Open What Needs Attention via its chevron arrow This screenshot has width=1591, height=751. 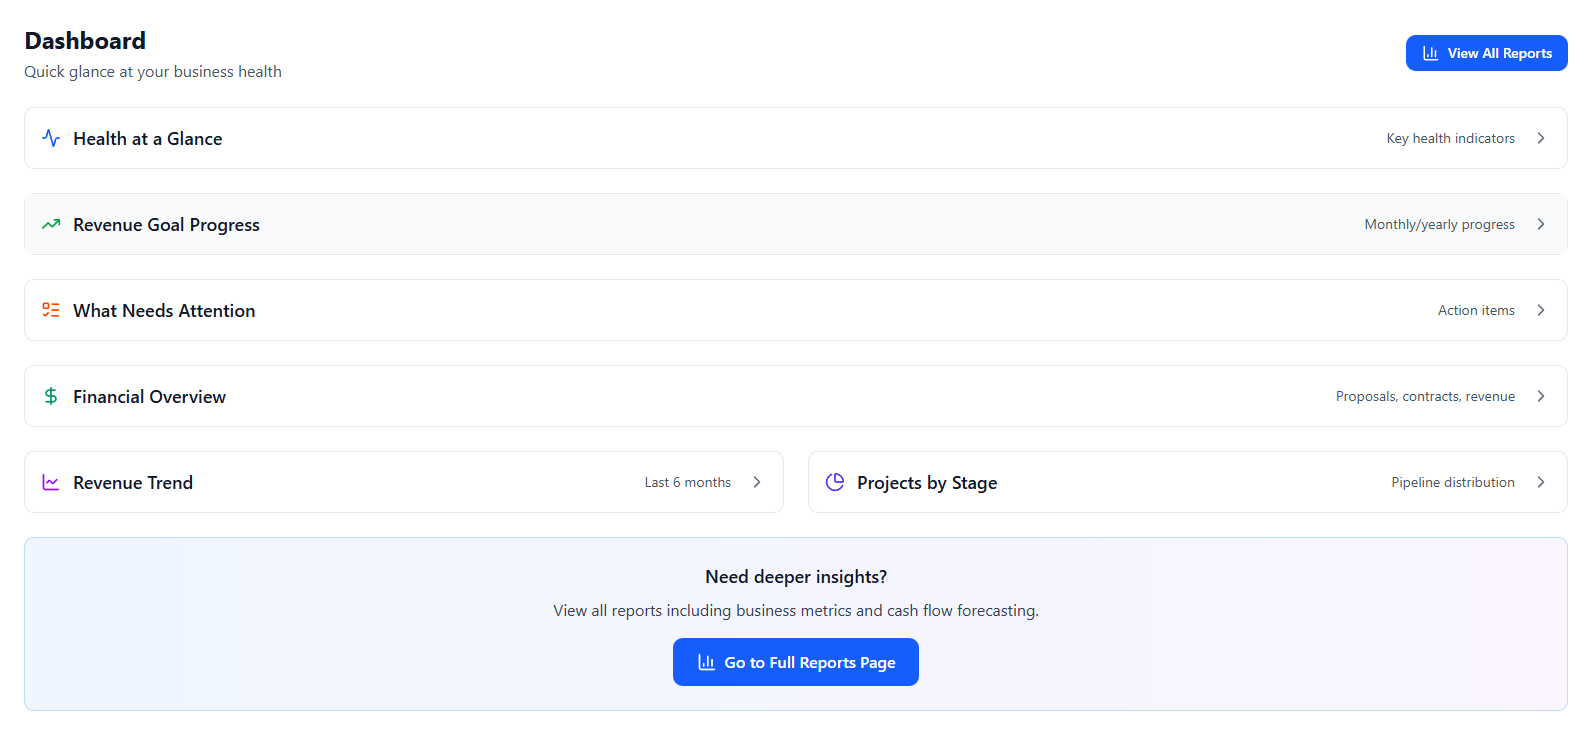[x=1541, y=310]
